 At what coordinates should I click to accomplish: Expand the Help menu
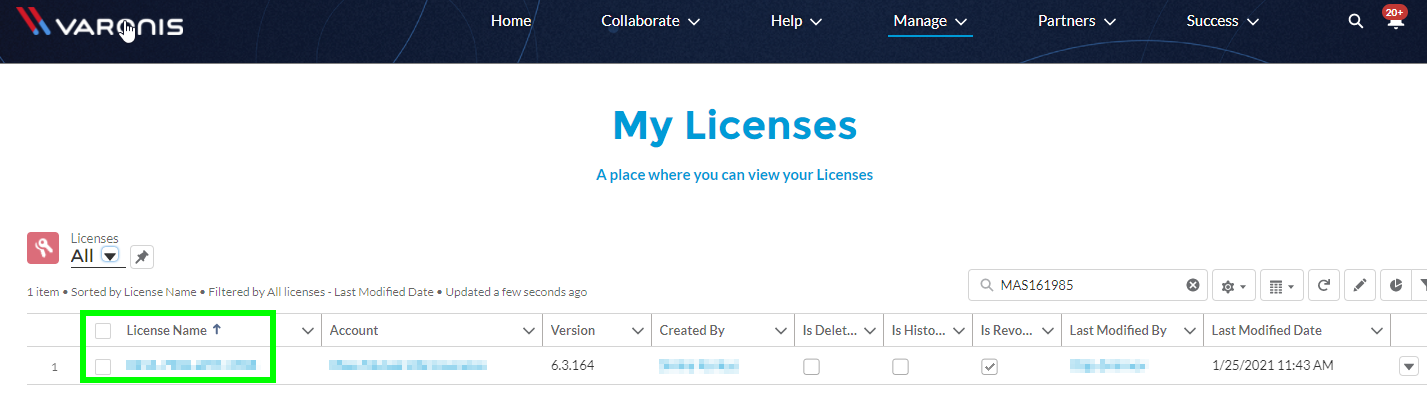pos(796,21)
